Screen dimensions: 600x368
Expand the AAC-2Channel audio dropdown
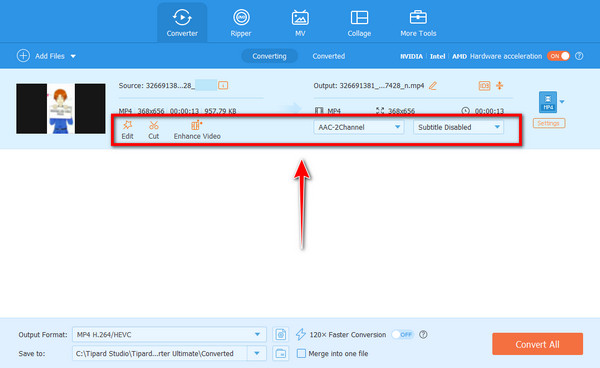coord(359,127)
